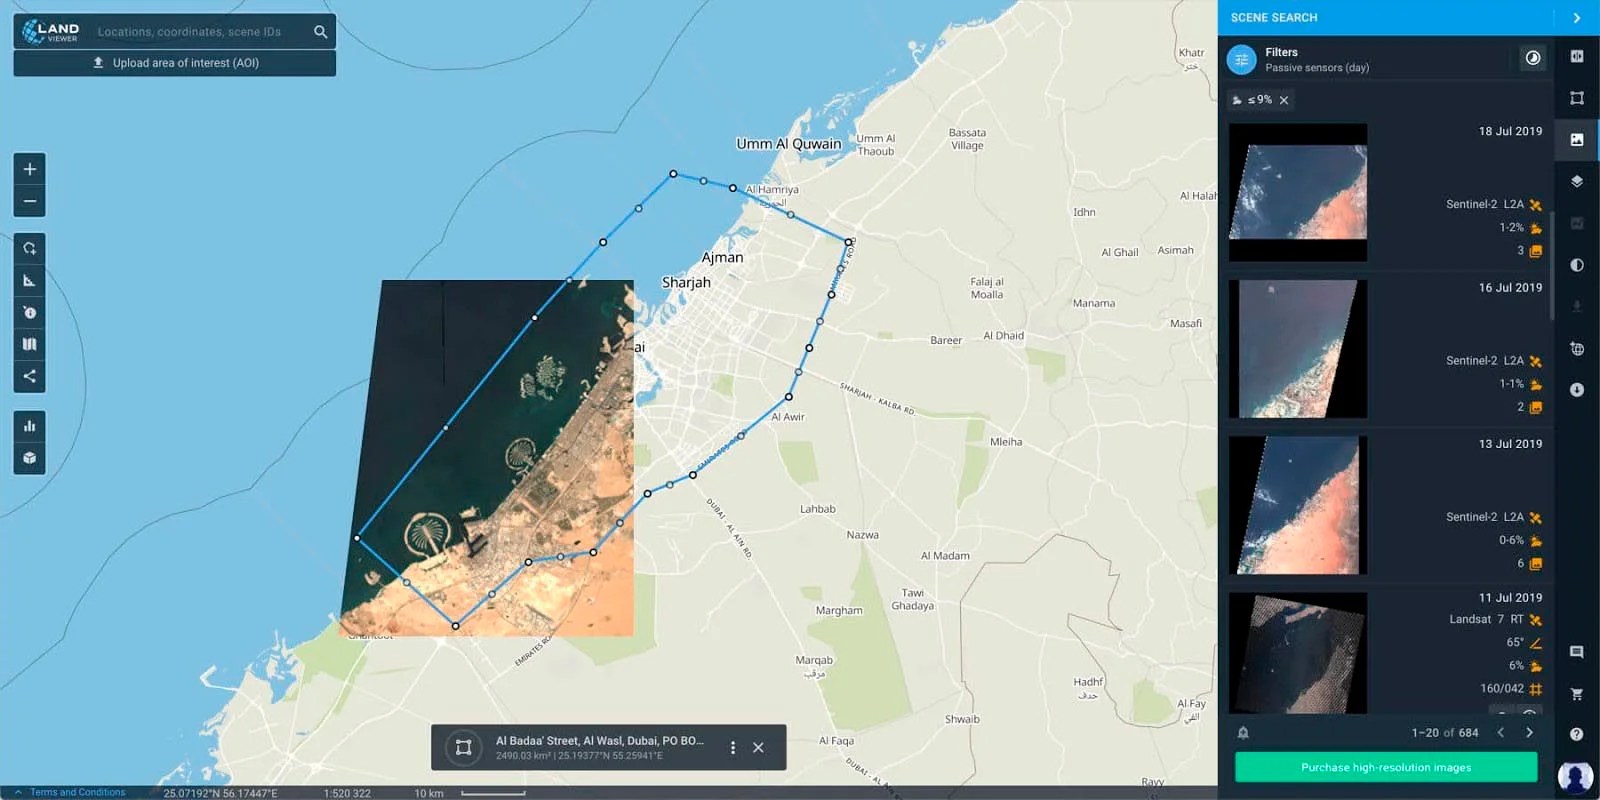
Task: Activate the measure distance tool
Action: tap(30, 280)
